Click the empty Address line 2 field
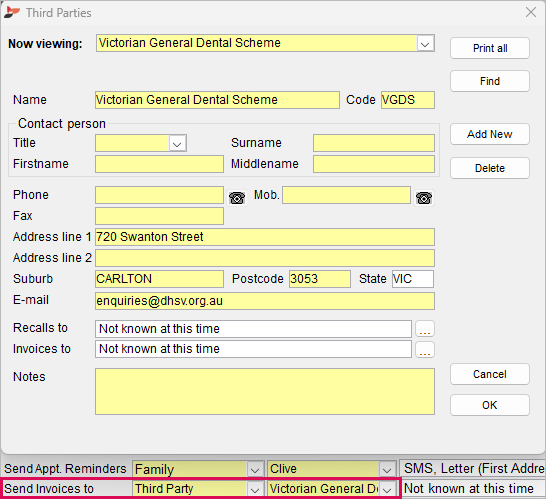This screenshot has height=499, width=546. tap(265, 258)
